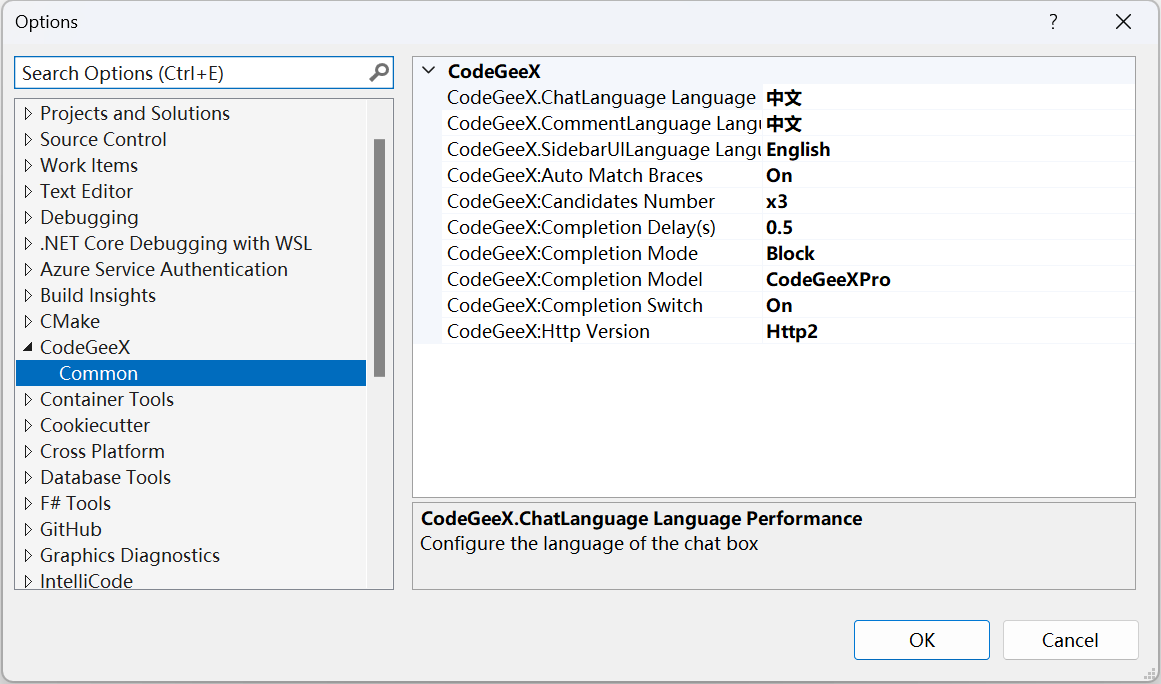Select the Azure Service Authentication category
The image size is (1161, 684).
[x=164, y=269]
